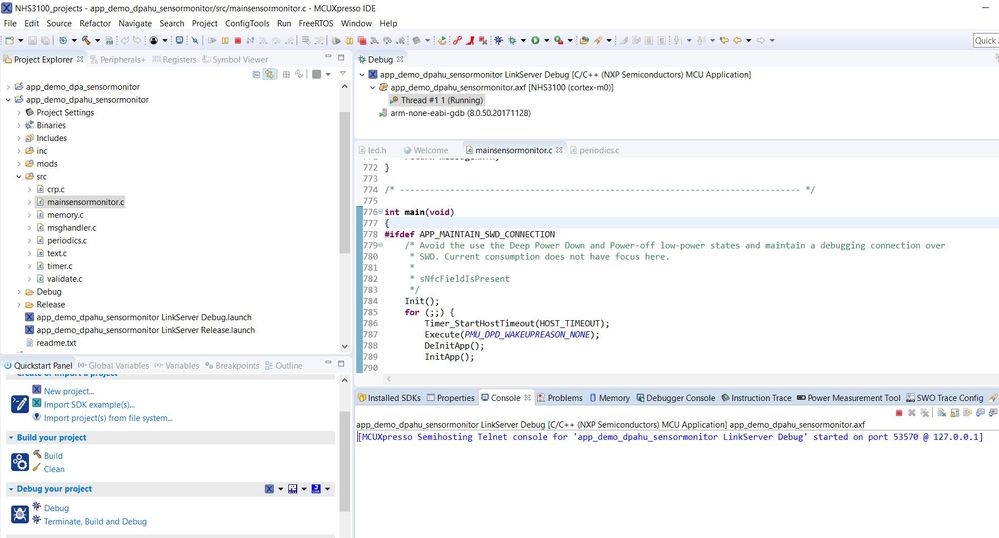The image size is (999, 538).
Task: Click Terminate, Build and Debug link
Action: click(x=95, y=521)
